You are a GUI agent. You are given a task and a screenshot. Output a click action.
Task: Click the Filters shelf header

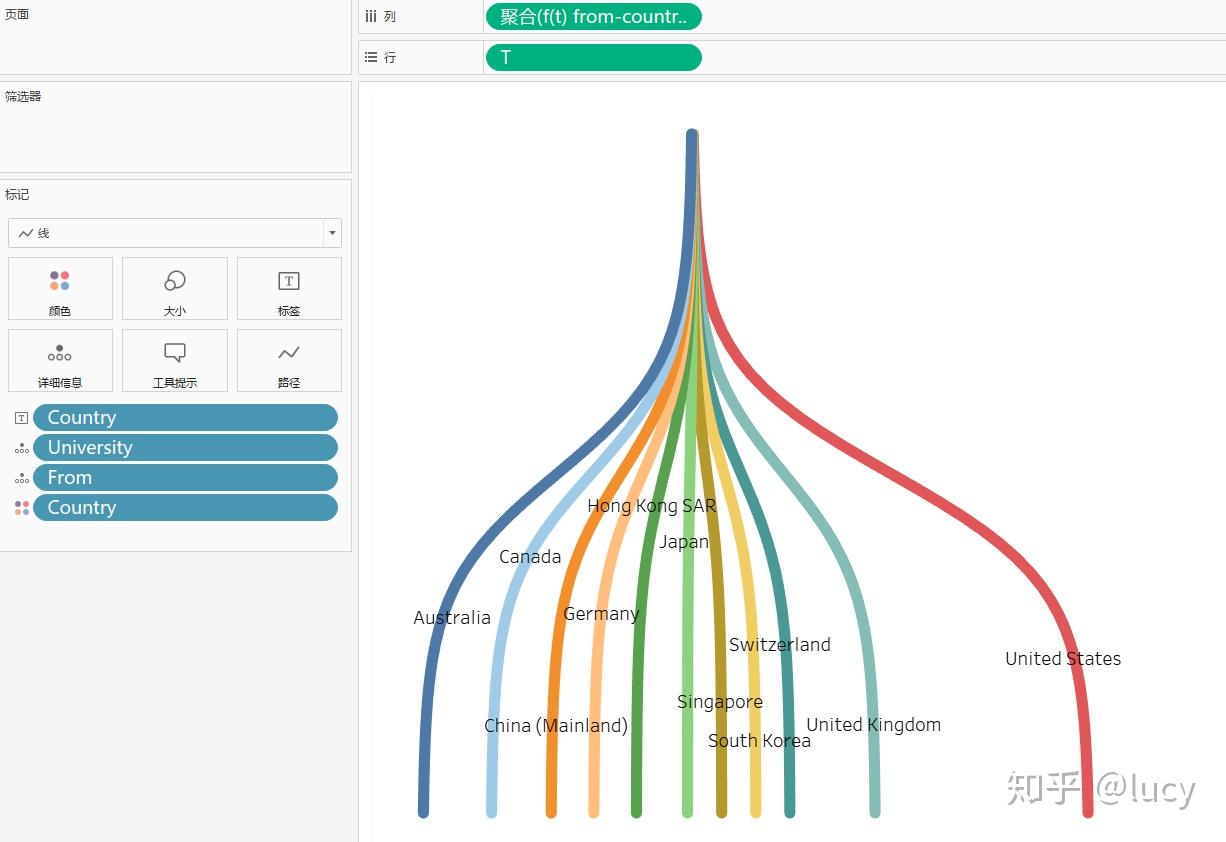23,96
